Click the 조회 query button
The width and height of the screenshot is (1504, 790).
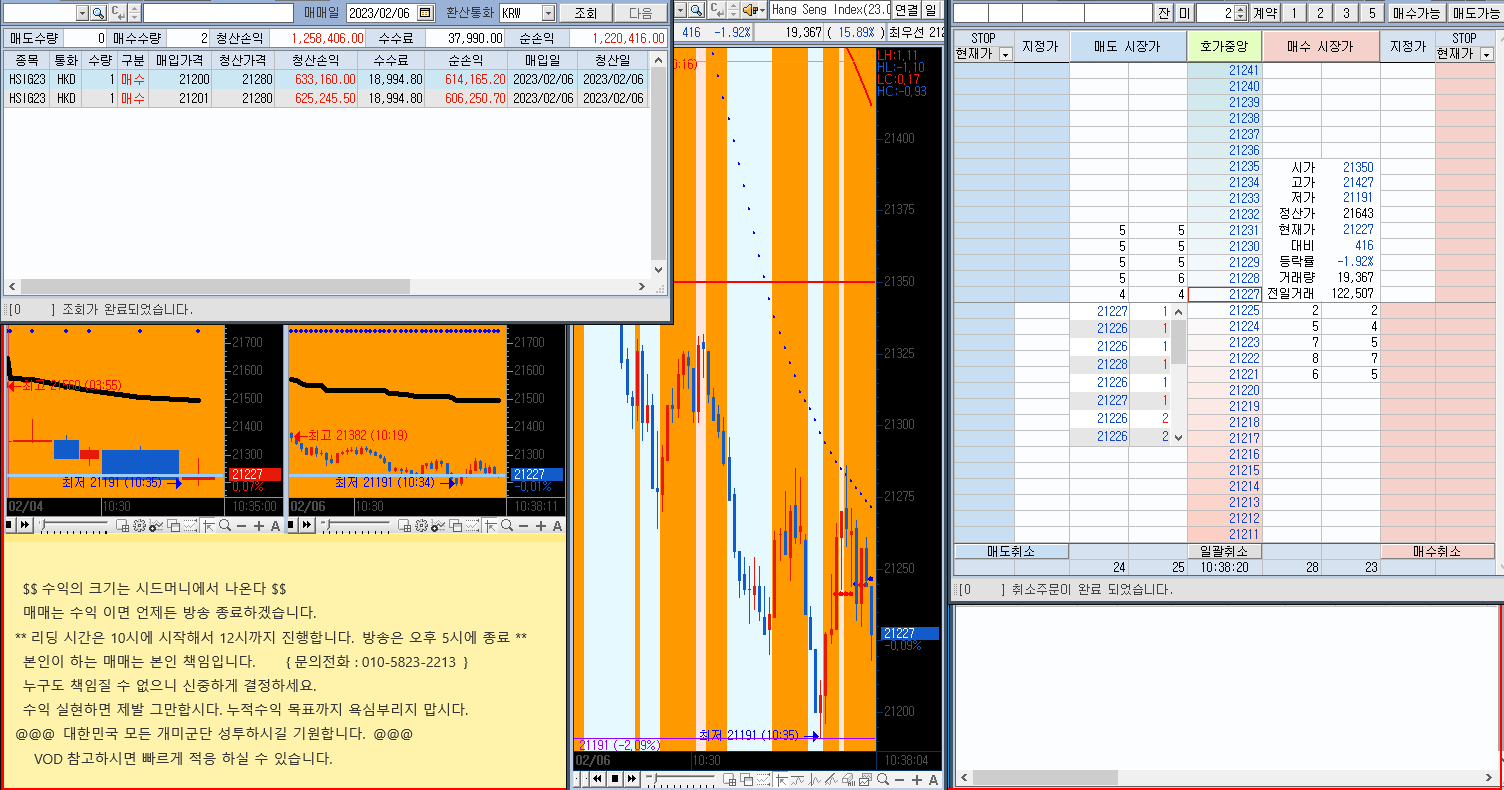coord(585,13)
